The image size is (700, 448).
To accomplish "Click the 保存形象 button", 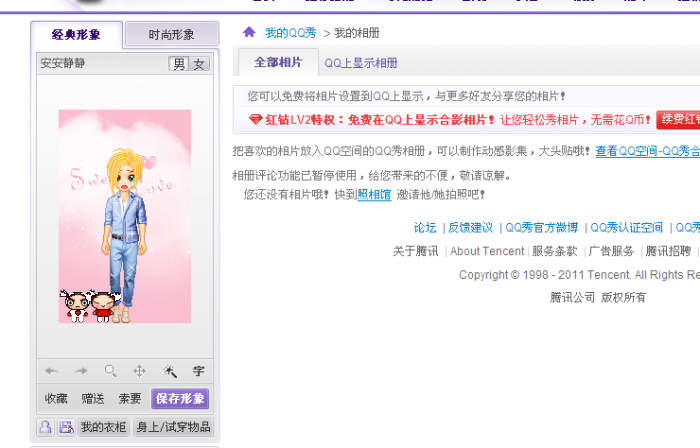I will (x=180, y=398).
